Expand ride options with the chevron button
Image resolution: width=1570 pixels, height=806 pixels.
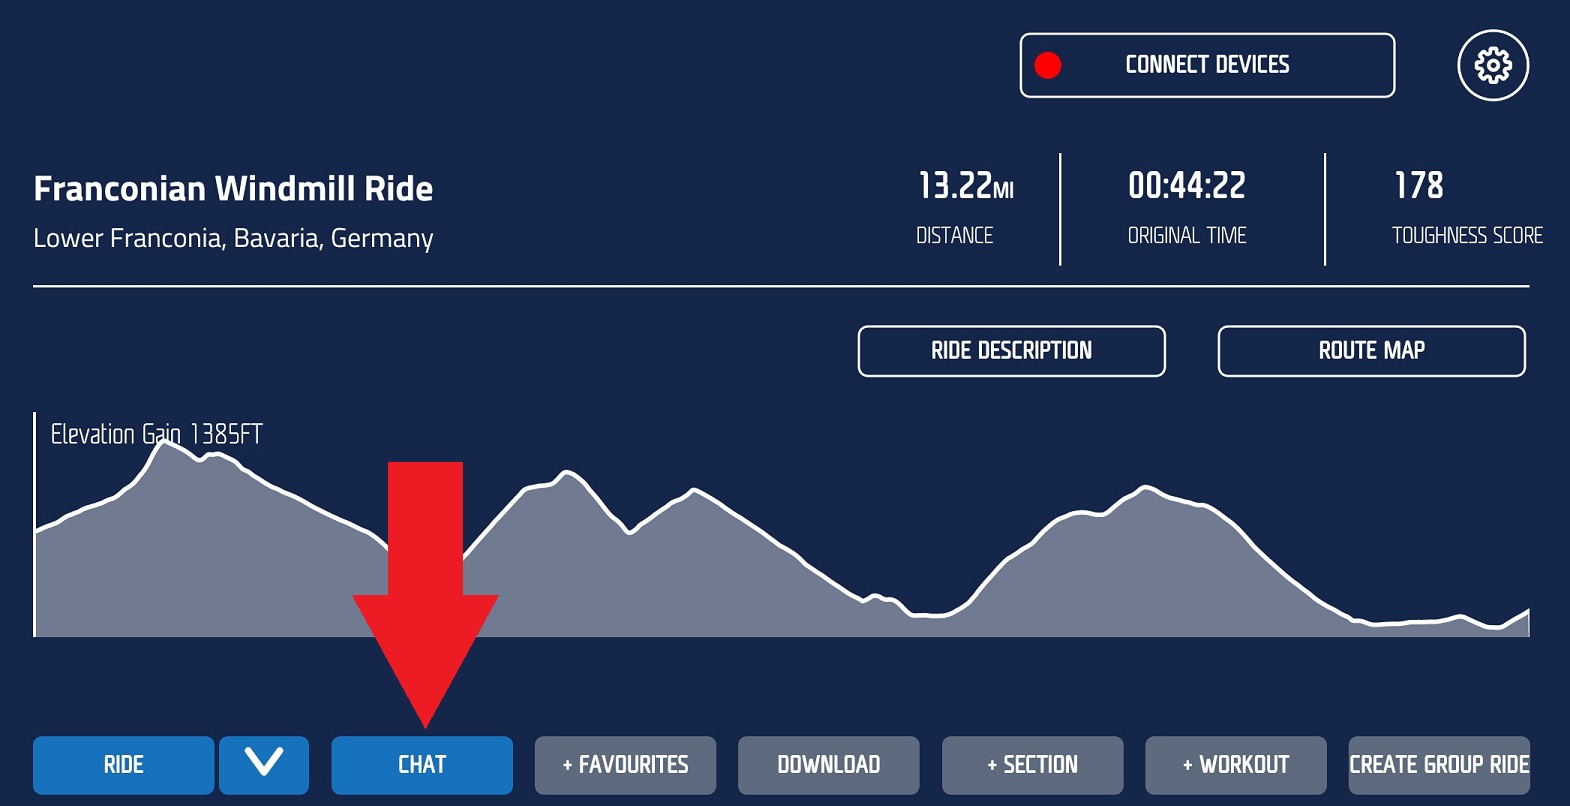click(x=264, y=765)
